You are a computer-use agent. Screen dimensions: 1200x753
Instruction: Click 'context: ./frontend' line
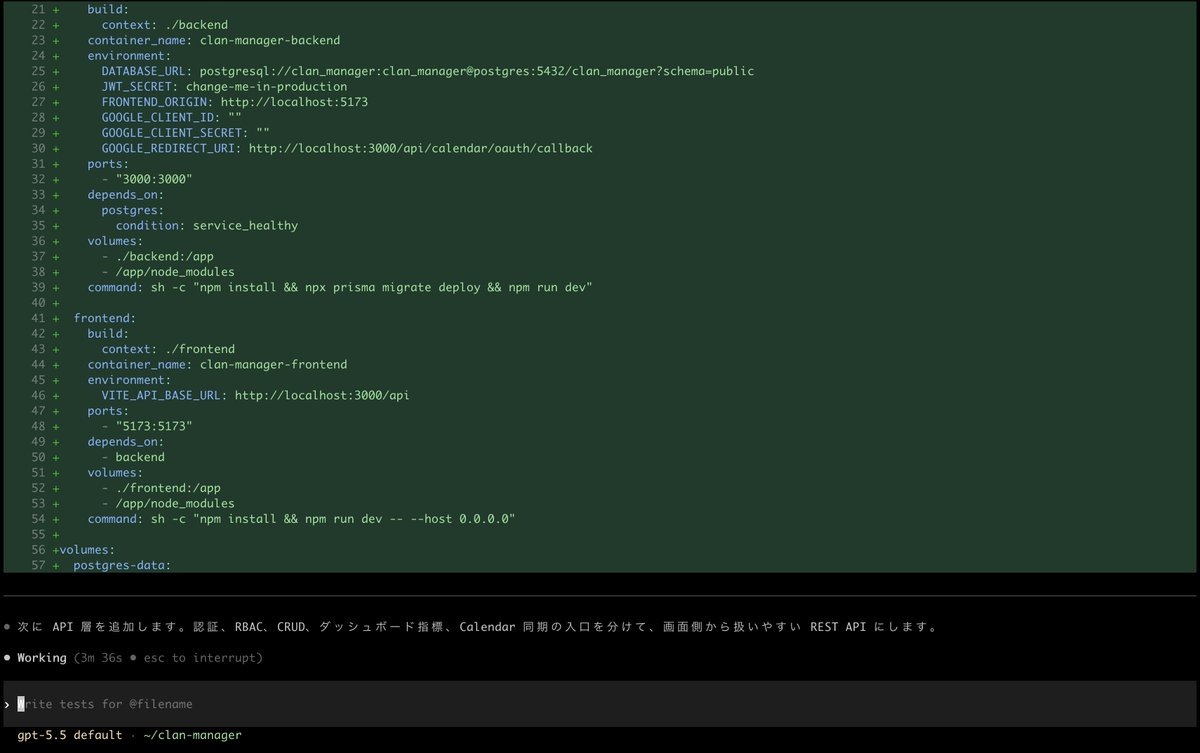168,349
